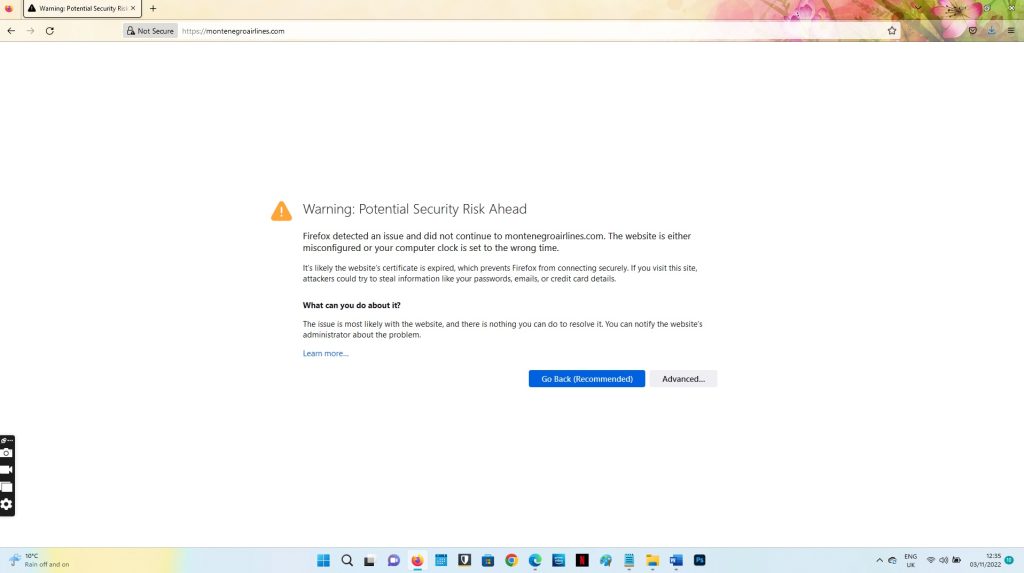Open a new tab
Screen dimensions: 1024x573
[x=153, y=8]
